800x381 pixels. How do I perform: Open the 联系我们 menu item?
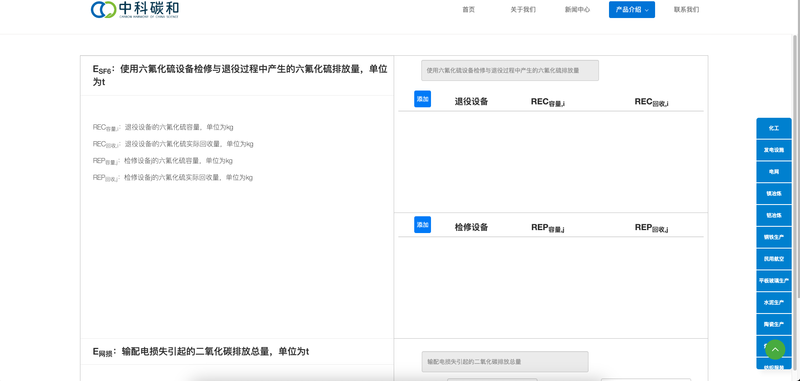point(686,10)
